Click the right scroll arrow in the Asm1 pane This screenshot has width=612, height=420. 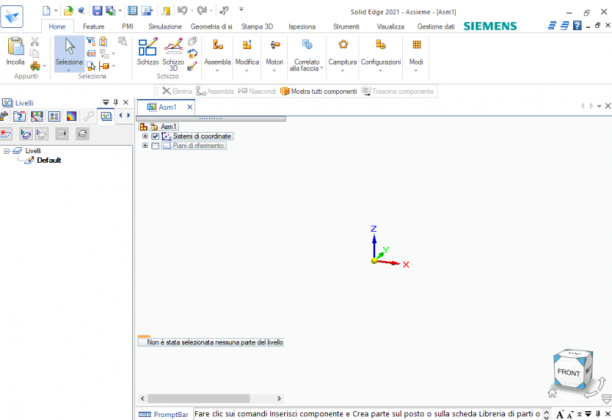click(279, 399)
